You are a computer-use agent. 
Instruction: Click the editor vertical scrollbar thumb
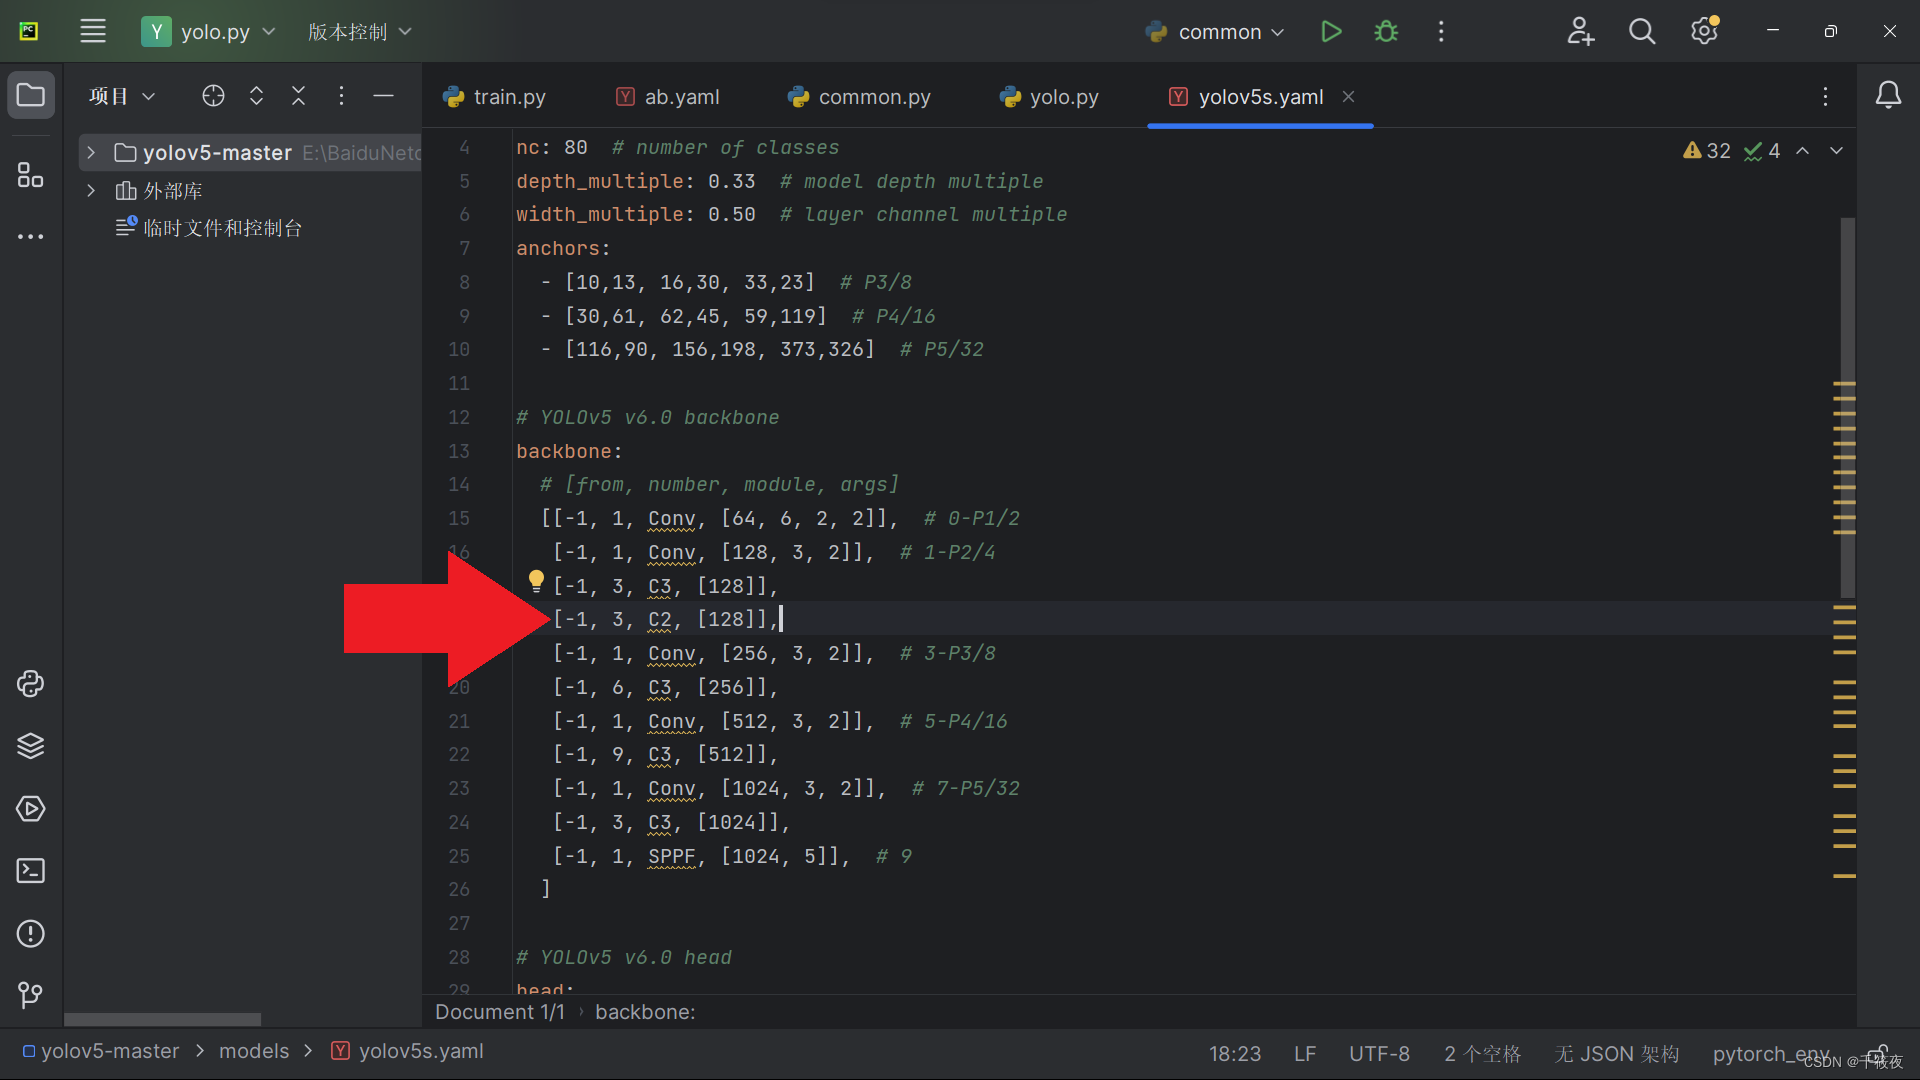[1847, 408]
